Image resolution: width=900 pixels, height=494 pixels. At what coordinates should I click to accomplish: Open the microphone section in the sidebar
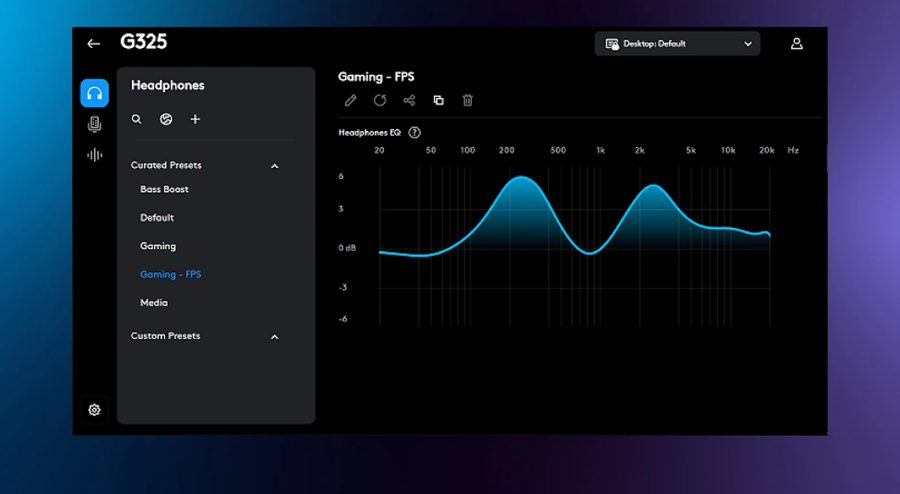tap(94, 124)
